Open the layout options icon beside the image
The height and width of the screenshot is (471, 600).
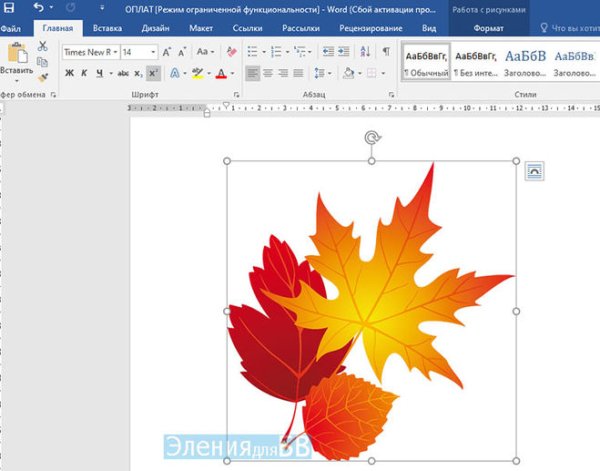click(534, 172)
